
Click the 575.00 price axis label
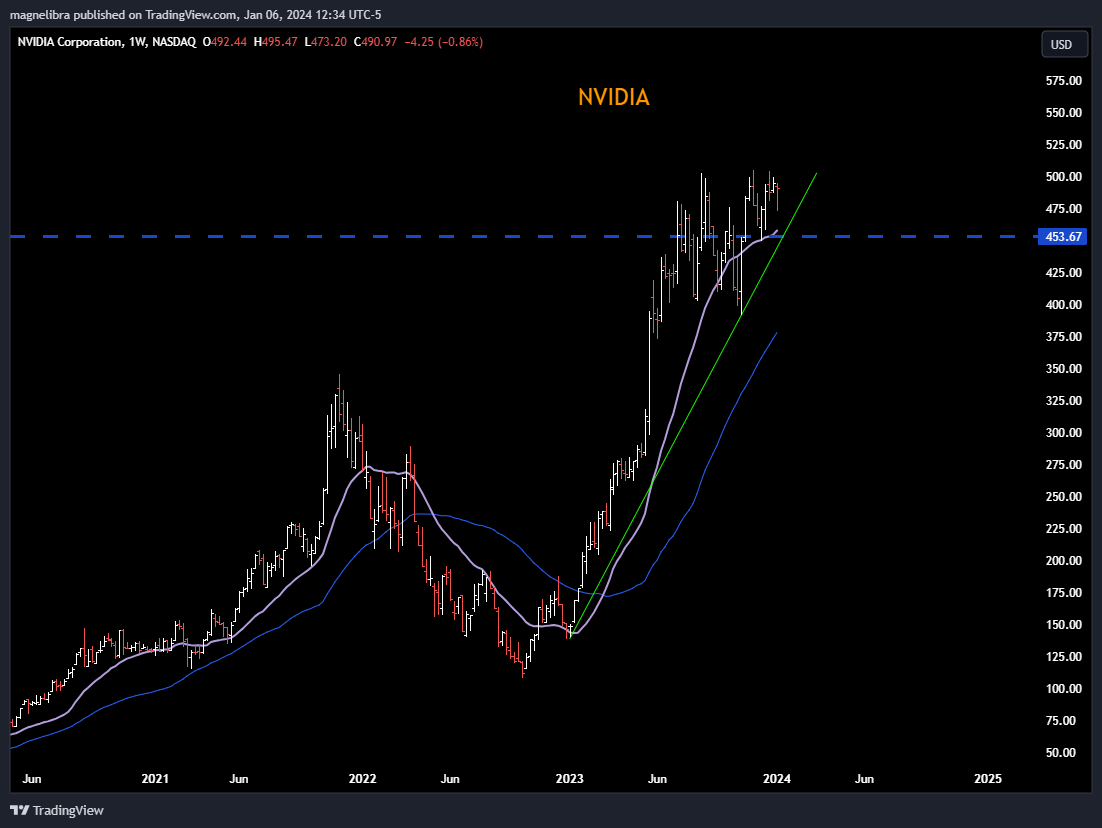pyautogui.click(x=1063, y=81)
